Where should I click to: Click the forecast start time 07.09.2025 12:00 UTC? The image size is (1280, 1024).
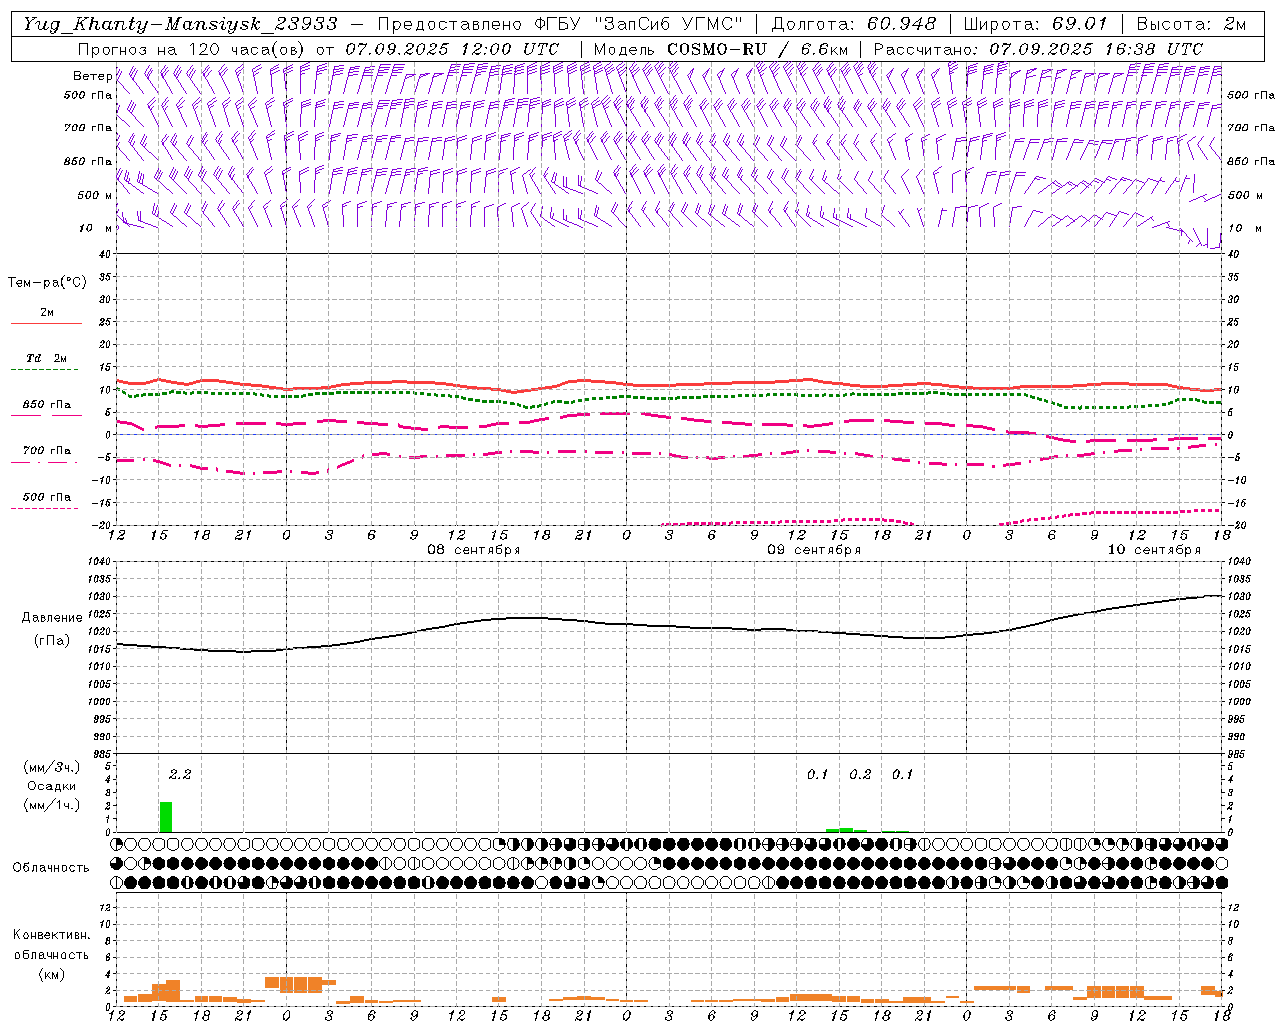[x=452, y=49]
